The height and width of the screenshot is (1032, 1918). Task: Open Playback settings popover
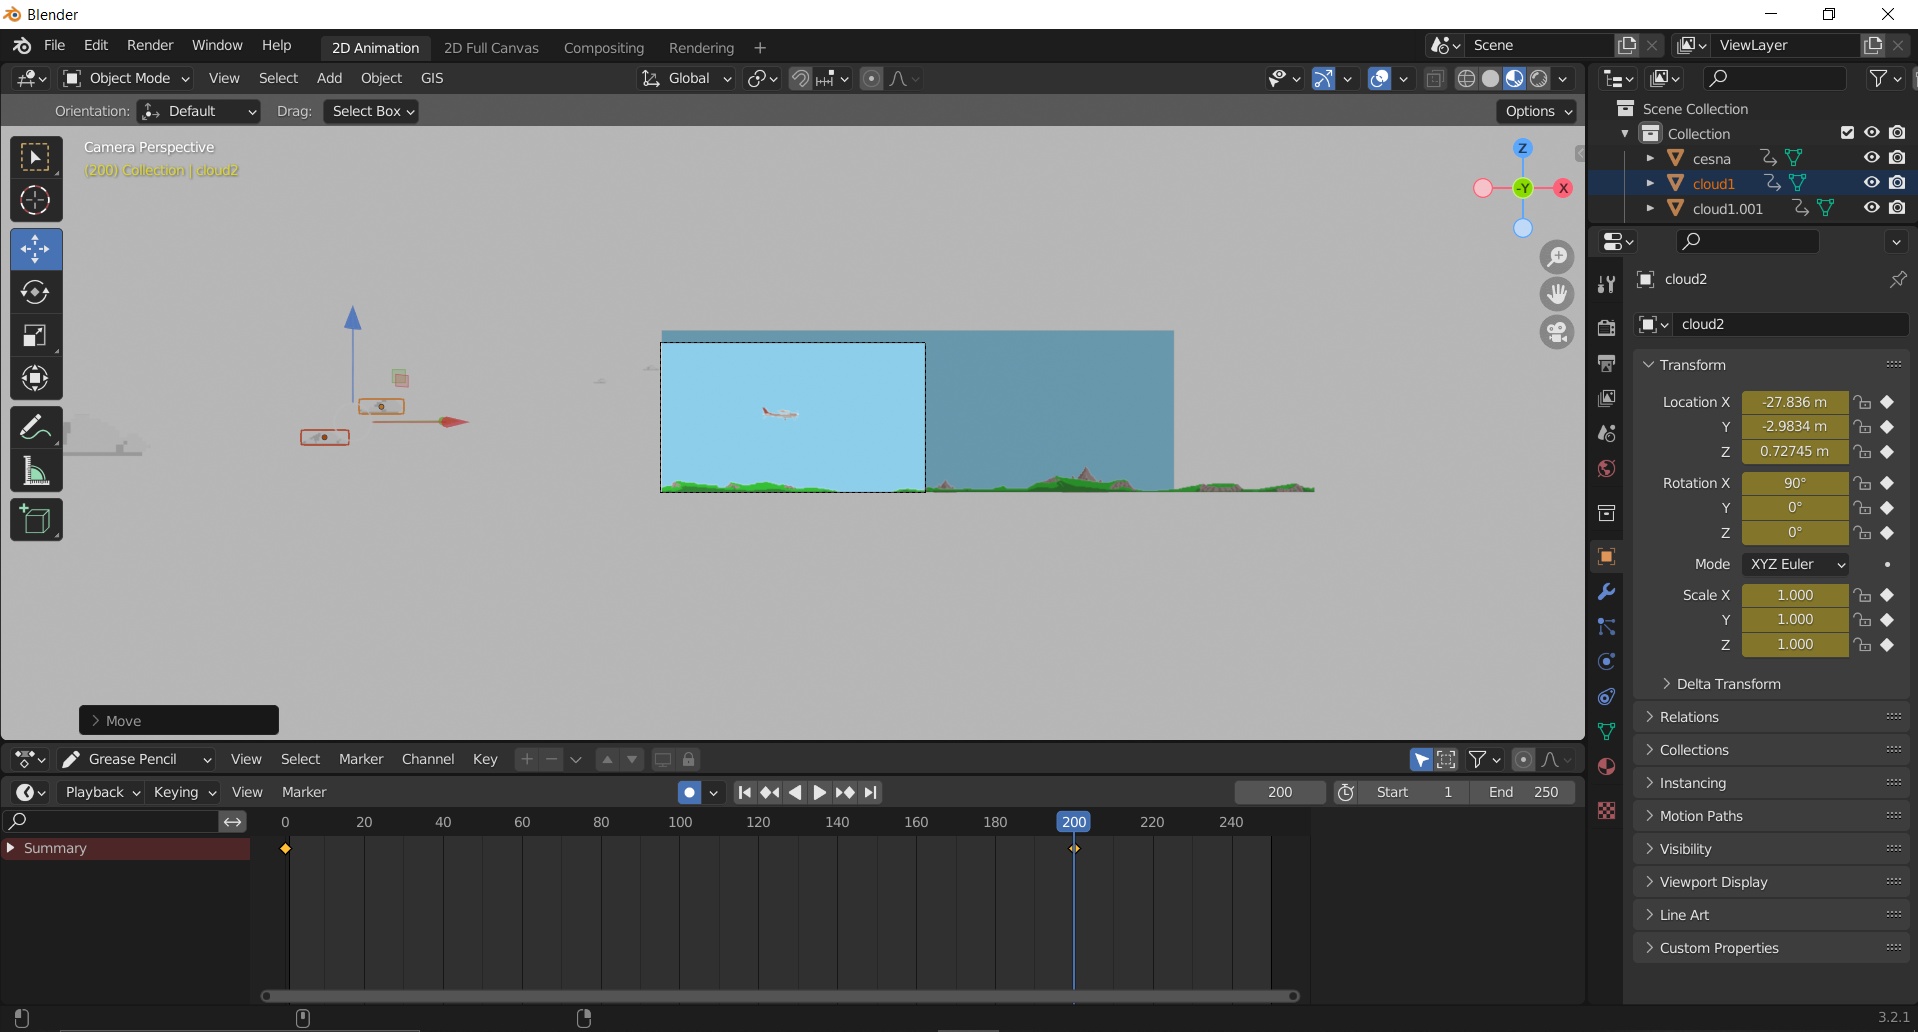[102, 792]
